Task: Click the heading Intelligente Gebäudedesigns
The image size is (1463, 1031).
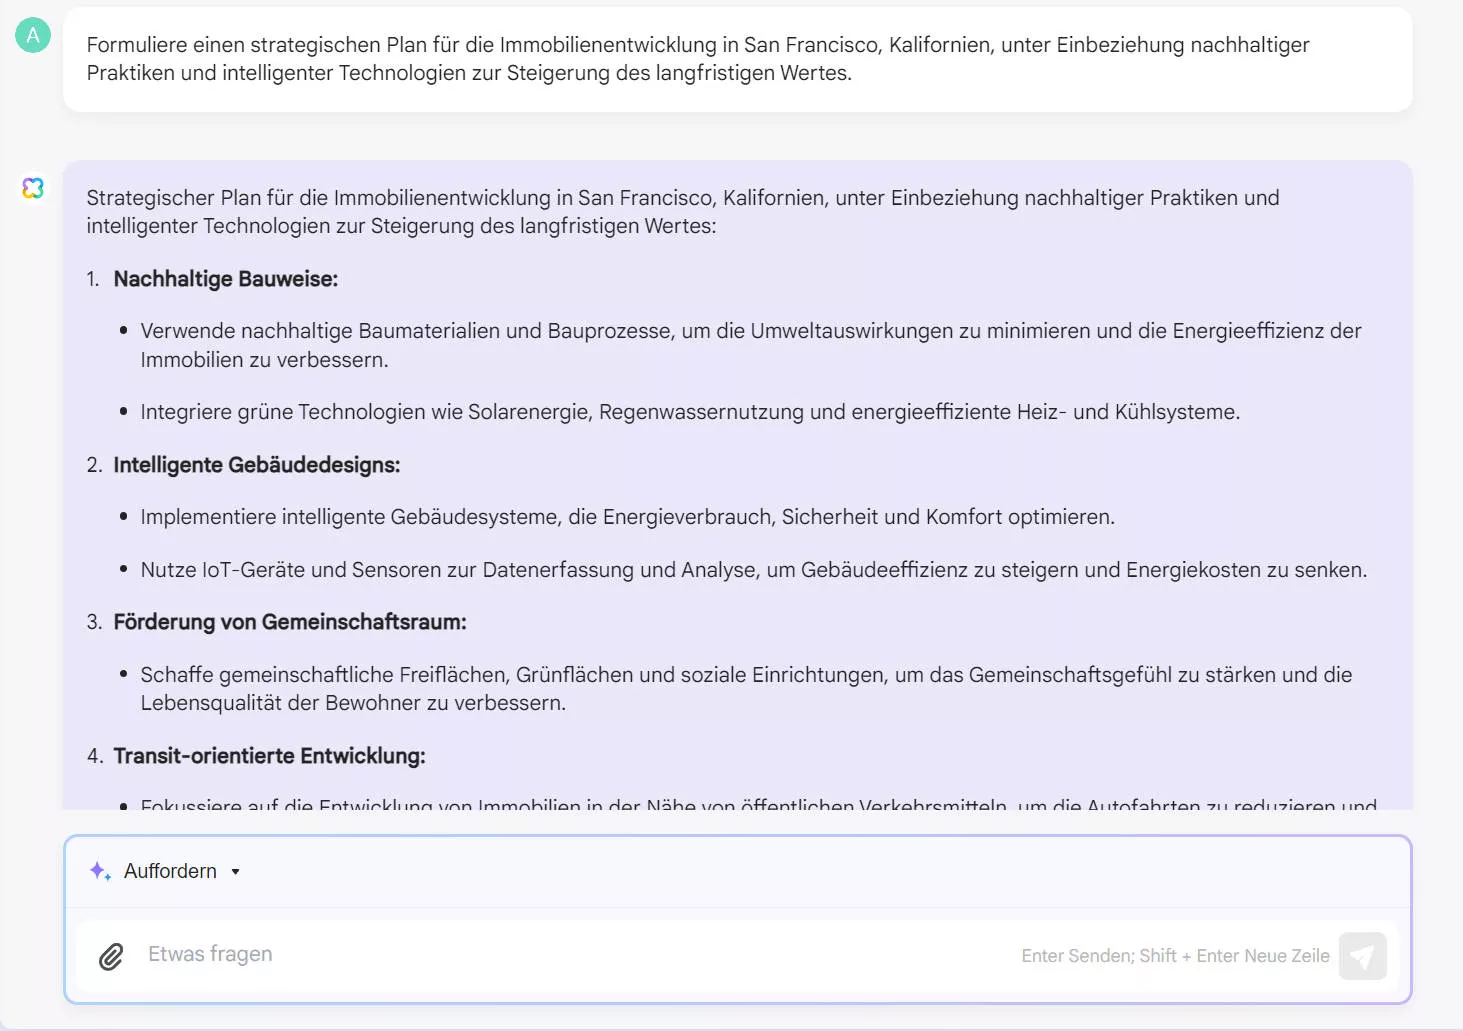Action: point(257,464)
